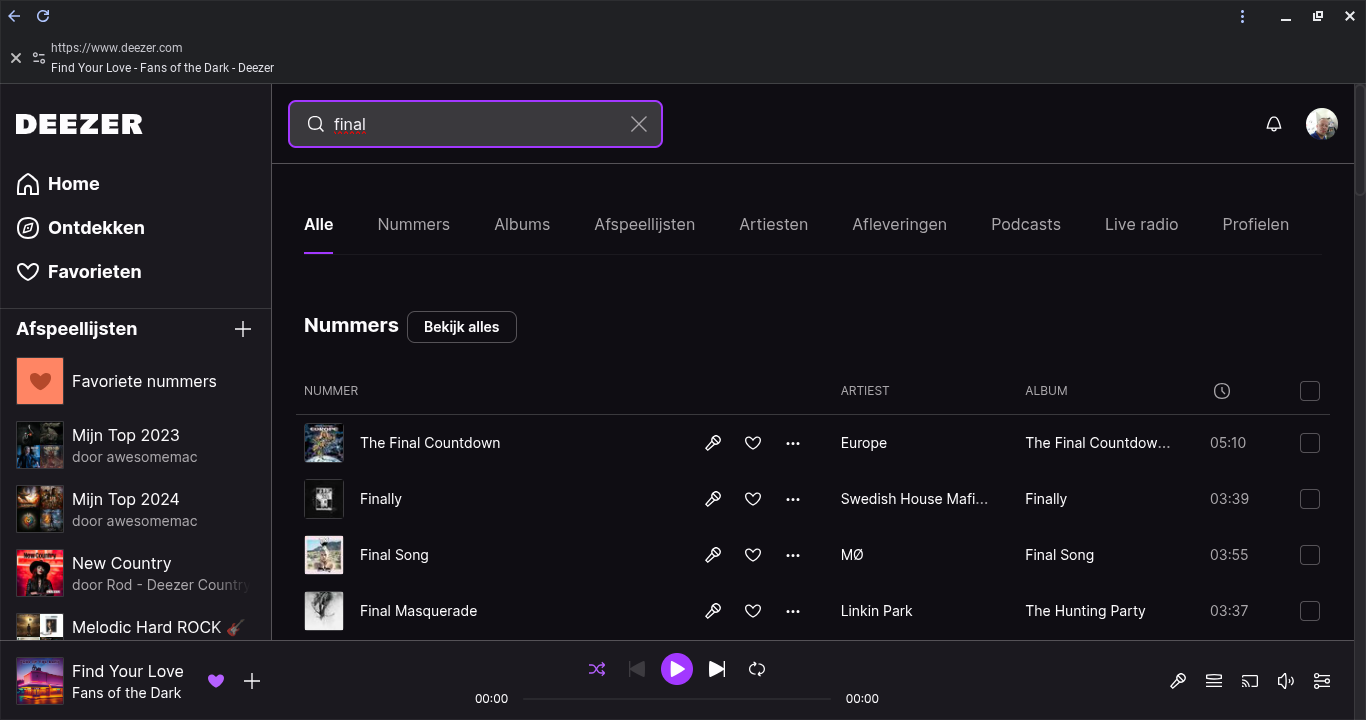
Task: Show lyrics for Final Masquerade
Action: [713, 611]
